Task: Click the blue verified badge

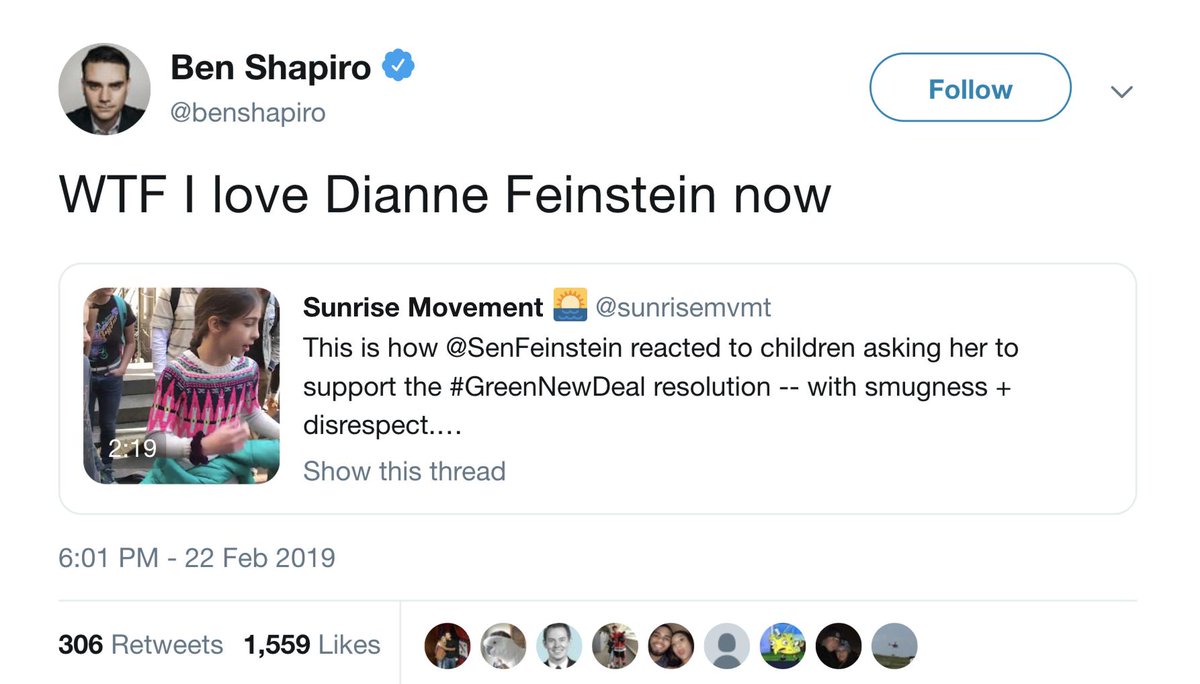Action: (x=399, y=69)
